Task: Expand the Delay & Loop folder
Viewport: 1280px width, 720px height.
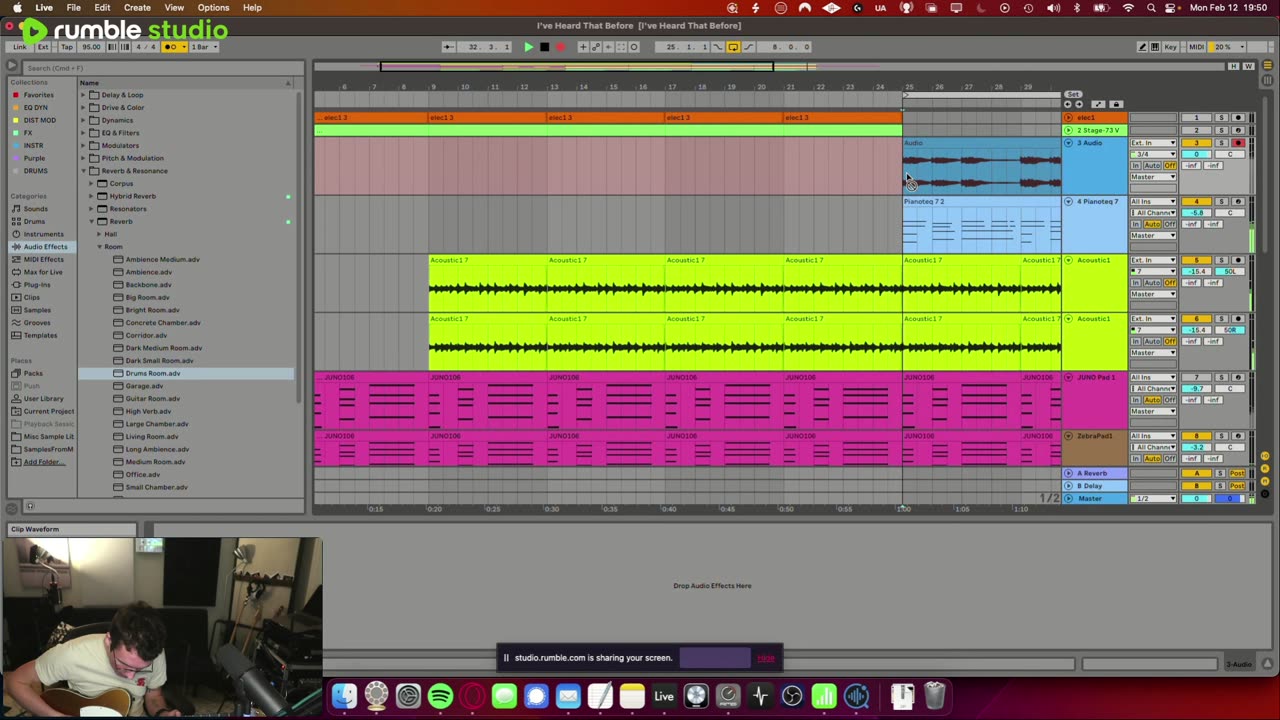Action: tap(84, 95)
